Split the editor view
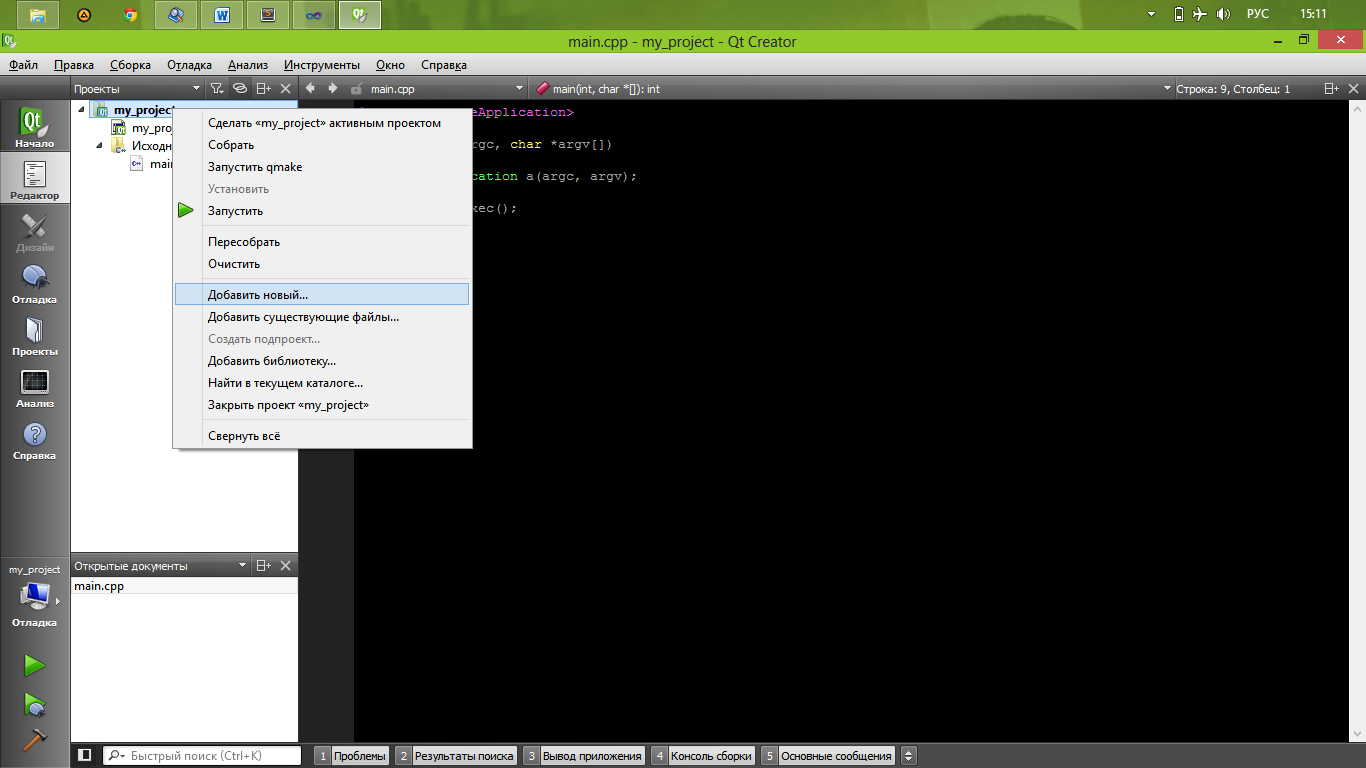This screenshot has height=768, width=1366. [1332, 89]
